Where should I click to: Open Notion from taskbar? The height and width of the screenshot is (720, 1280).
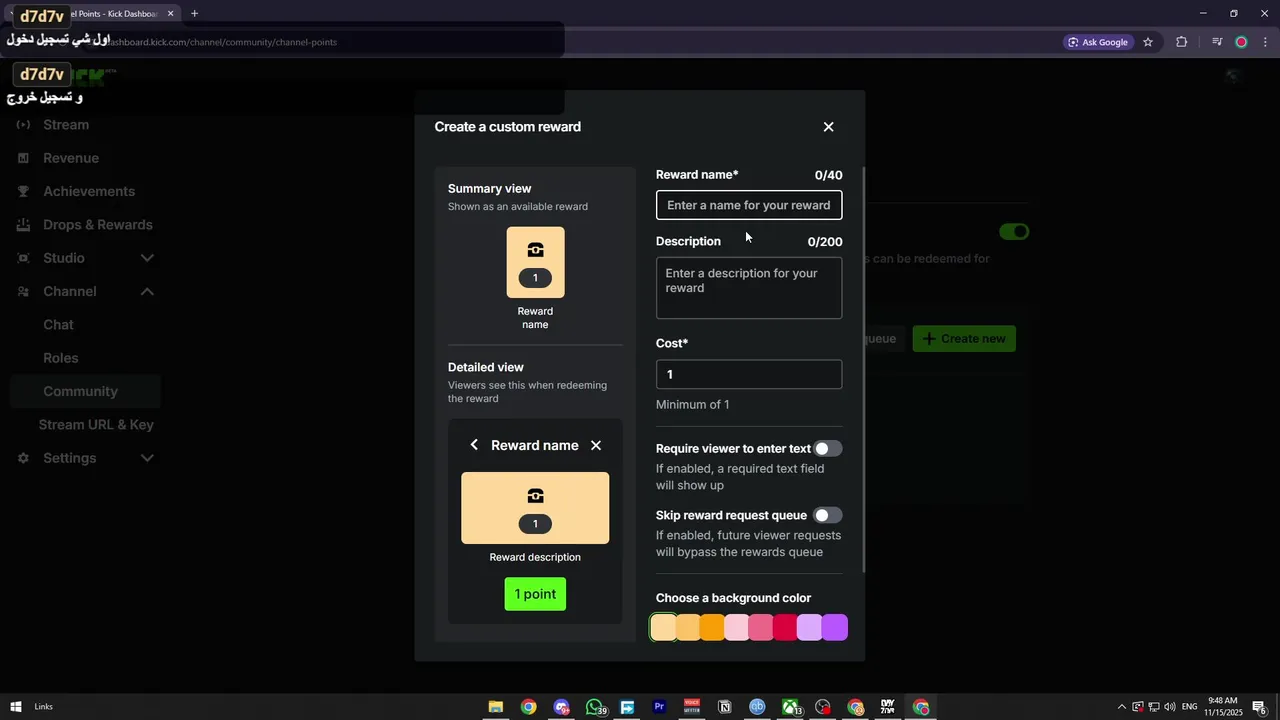coord(725,707)
